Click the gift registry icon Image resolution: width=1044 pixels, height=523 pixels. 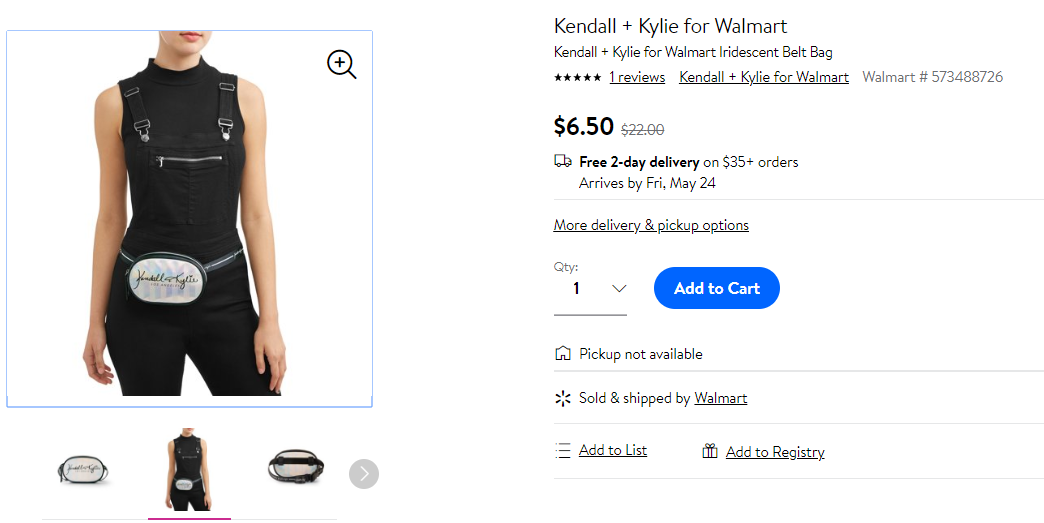710,451
